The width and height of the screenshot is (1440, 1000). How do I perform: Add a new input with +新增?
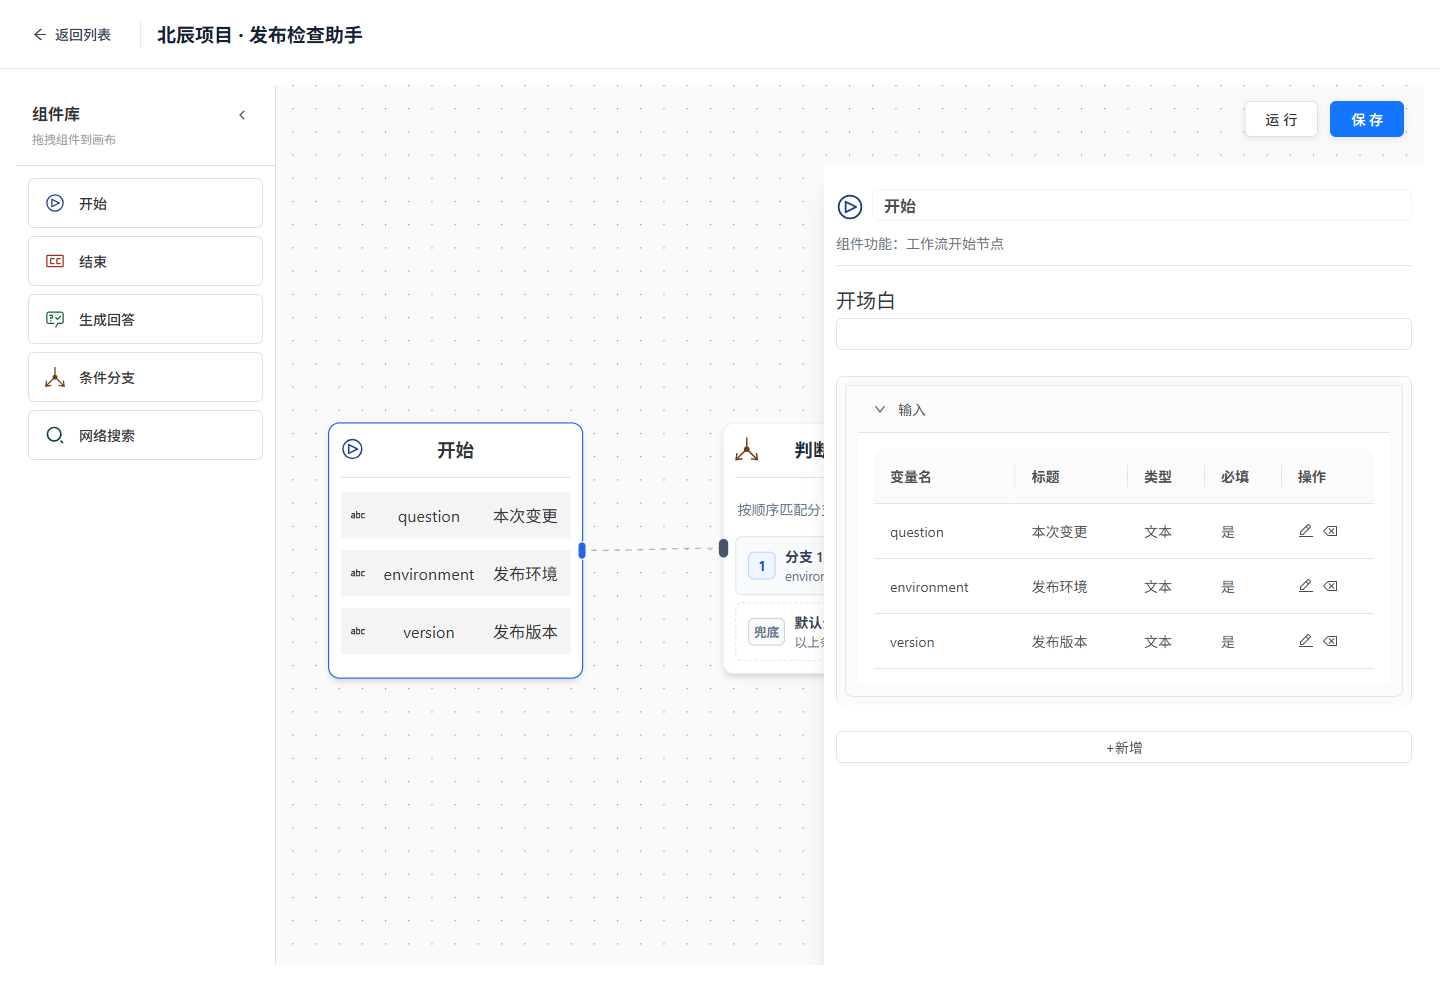(1124, 747)
